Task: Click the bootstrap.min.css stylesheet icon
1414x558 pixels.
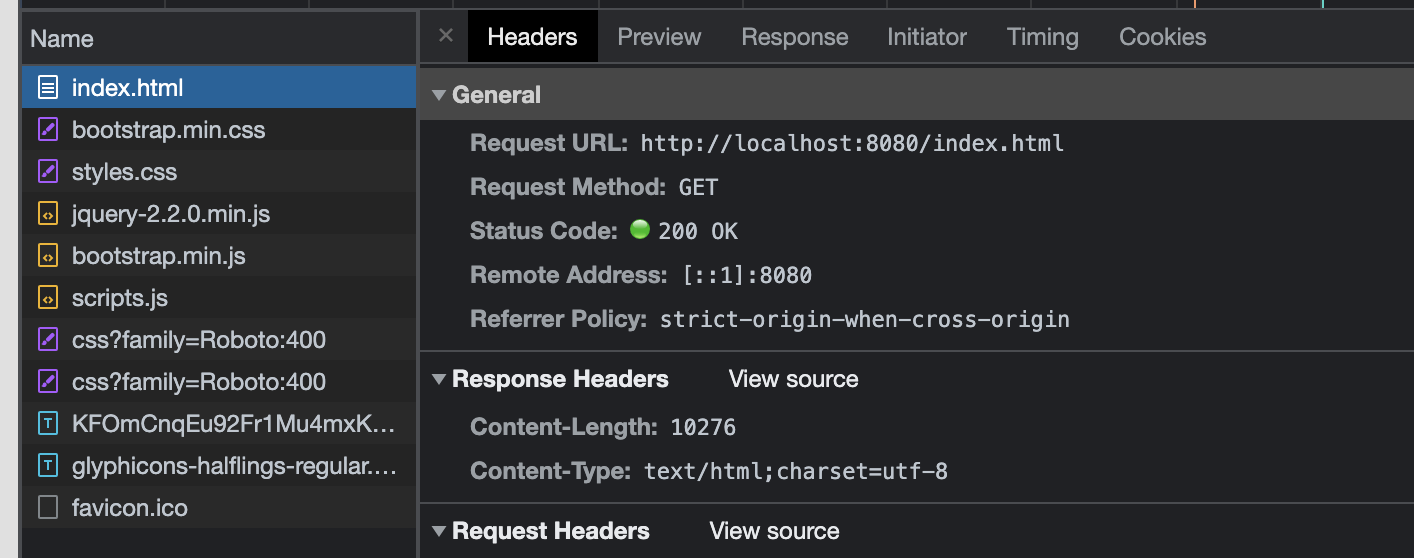Action: (48, 130)
